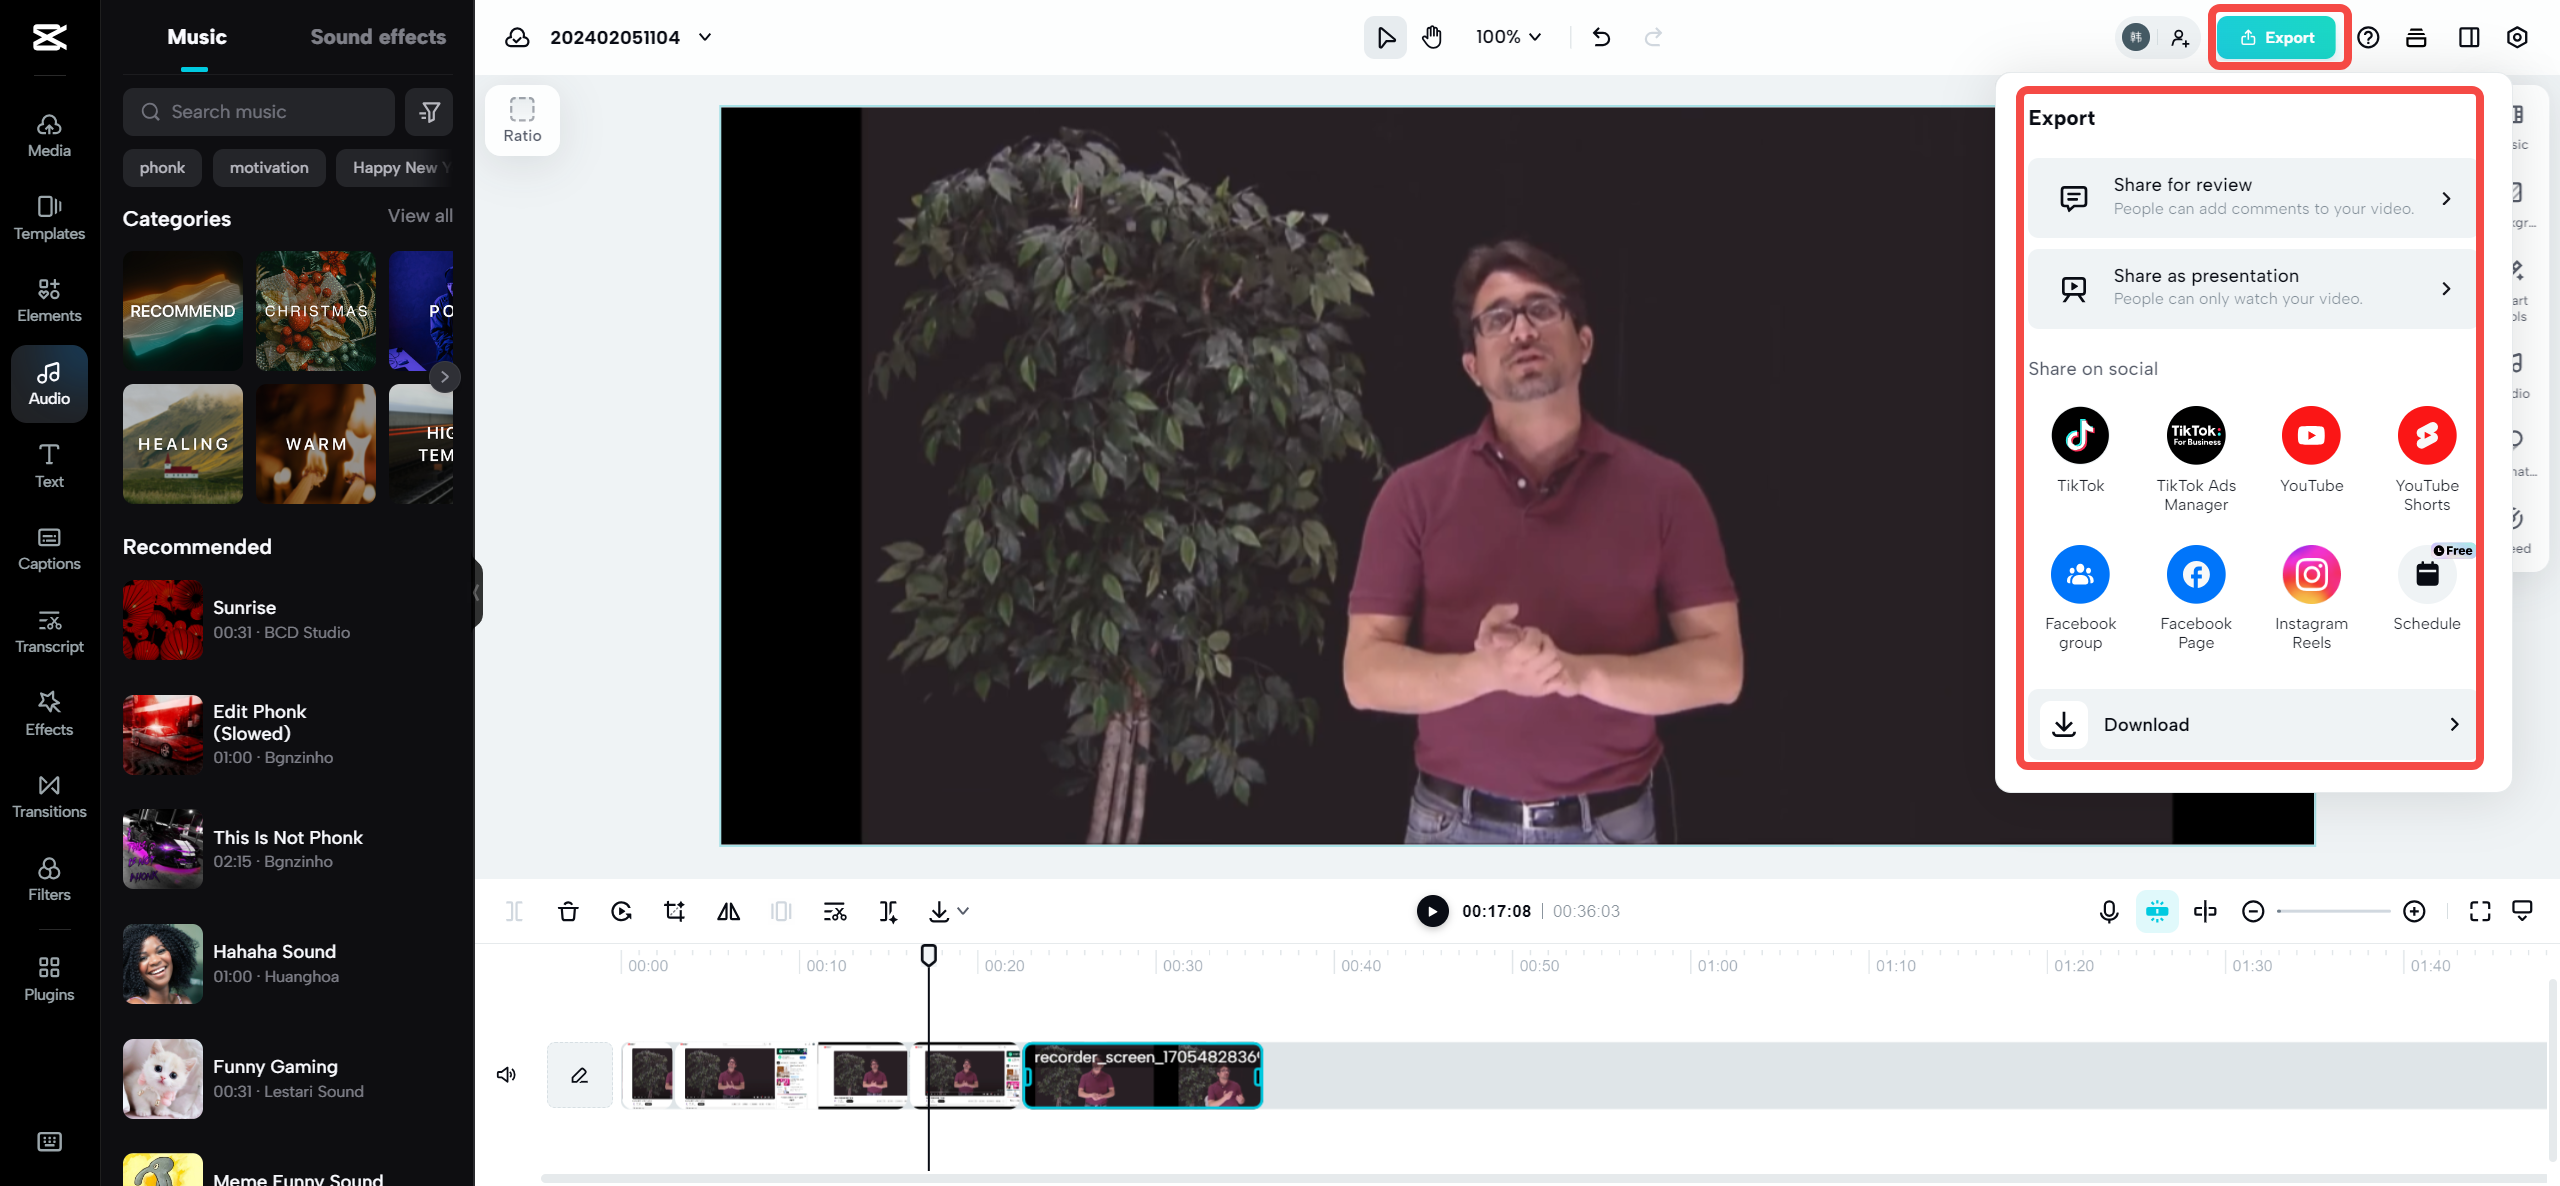2560x1186 pixels.
Task: Open the Text panel in the sidebar
Action: pyautogui.click(x=48, y=466)
